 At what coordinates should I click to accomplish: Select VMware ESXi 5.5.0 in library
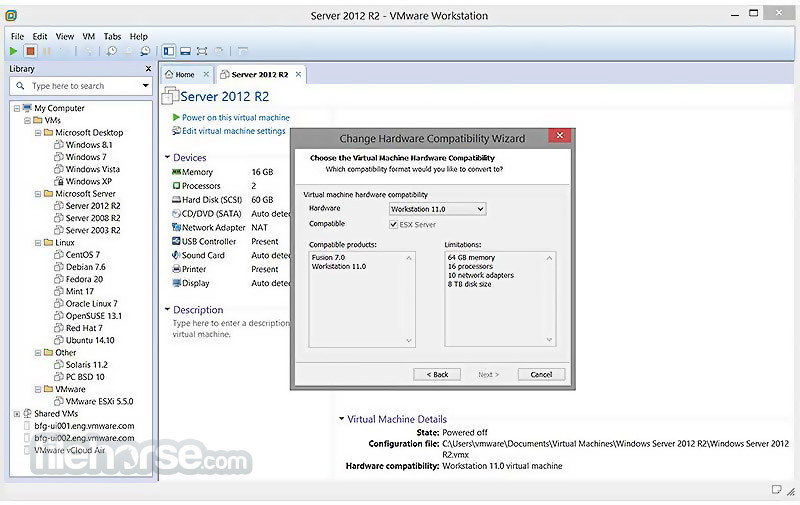99,401
